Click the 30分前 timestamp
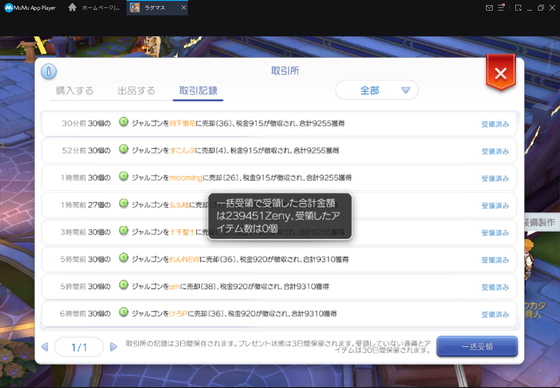 click(74, 123)
